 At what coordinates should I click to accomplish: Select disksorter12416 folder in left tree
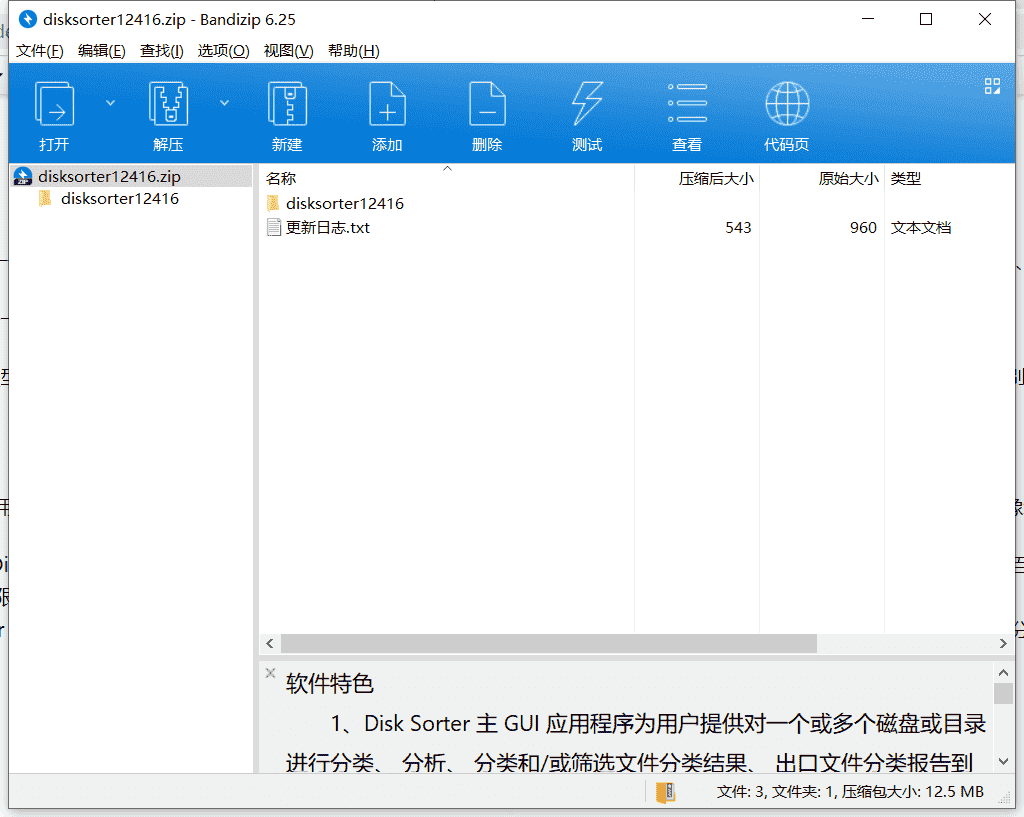(120, 199)
